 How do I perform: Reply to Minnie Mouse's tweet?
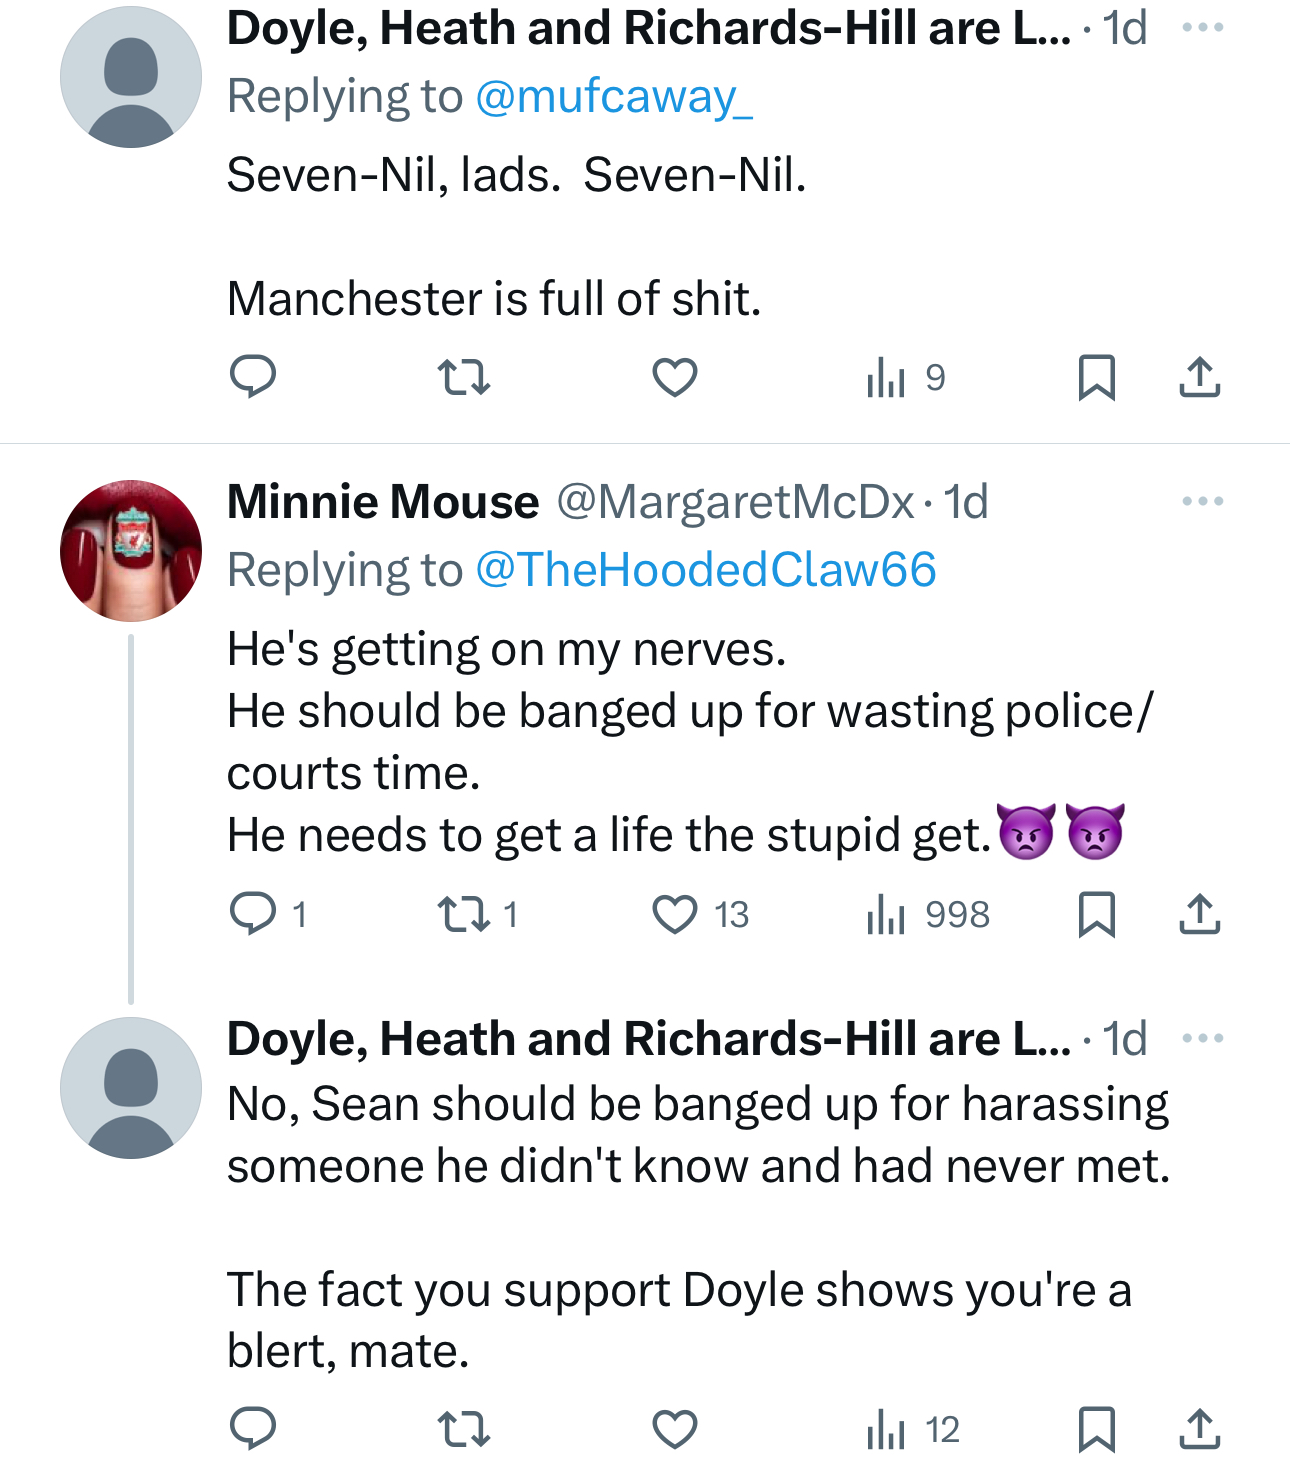click(x=253, y=913)
